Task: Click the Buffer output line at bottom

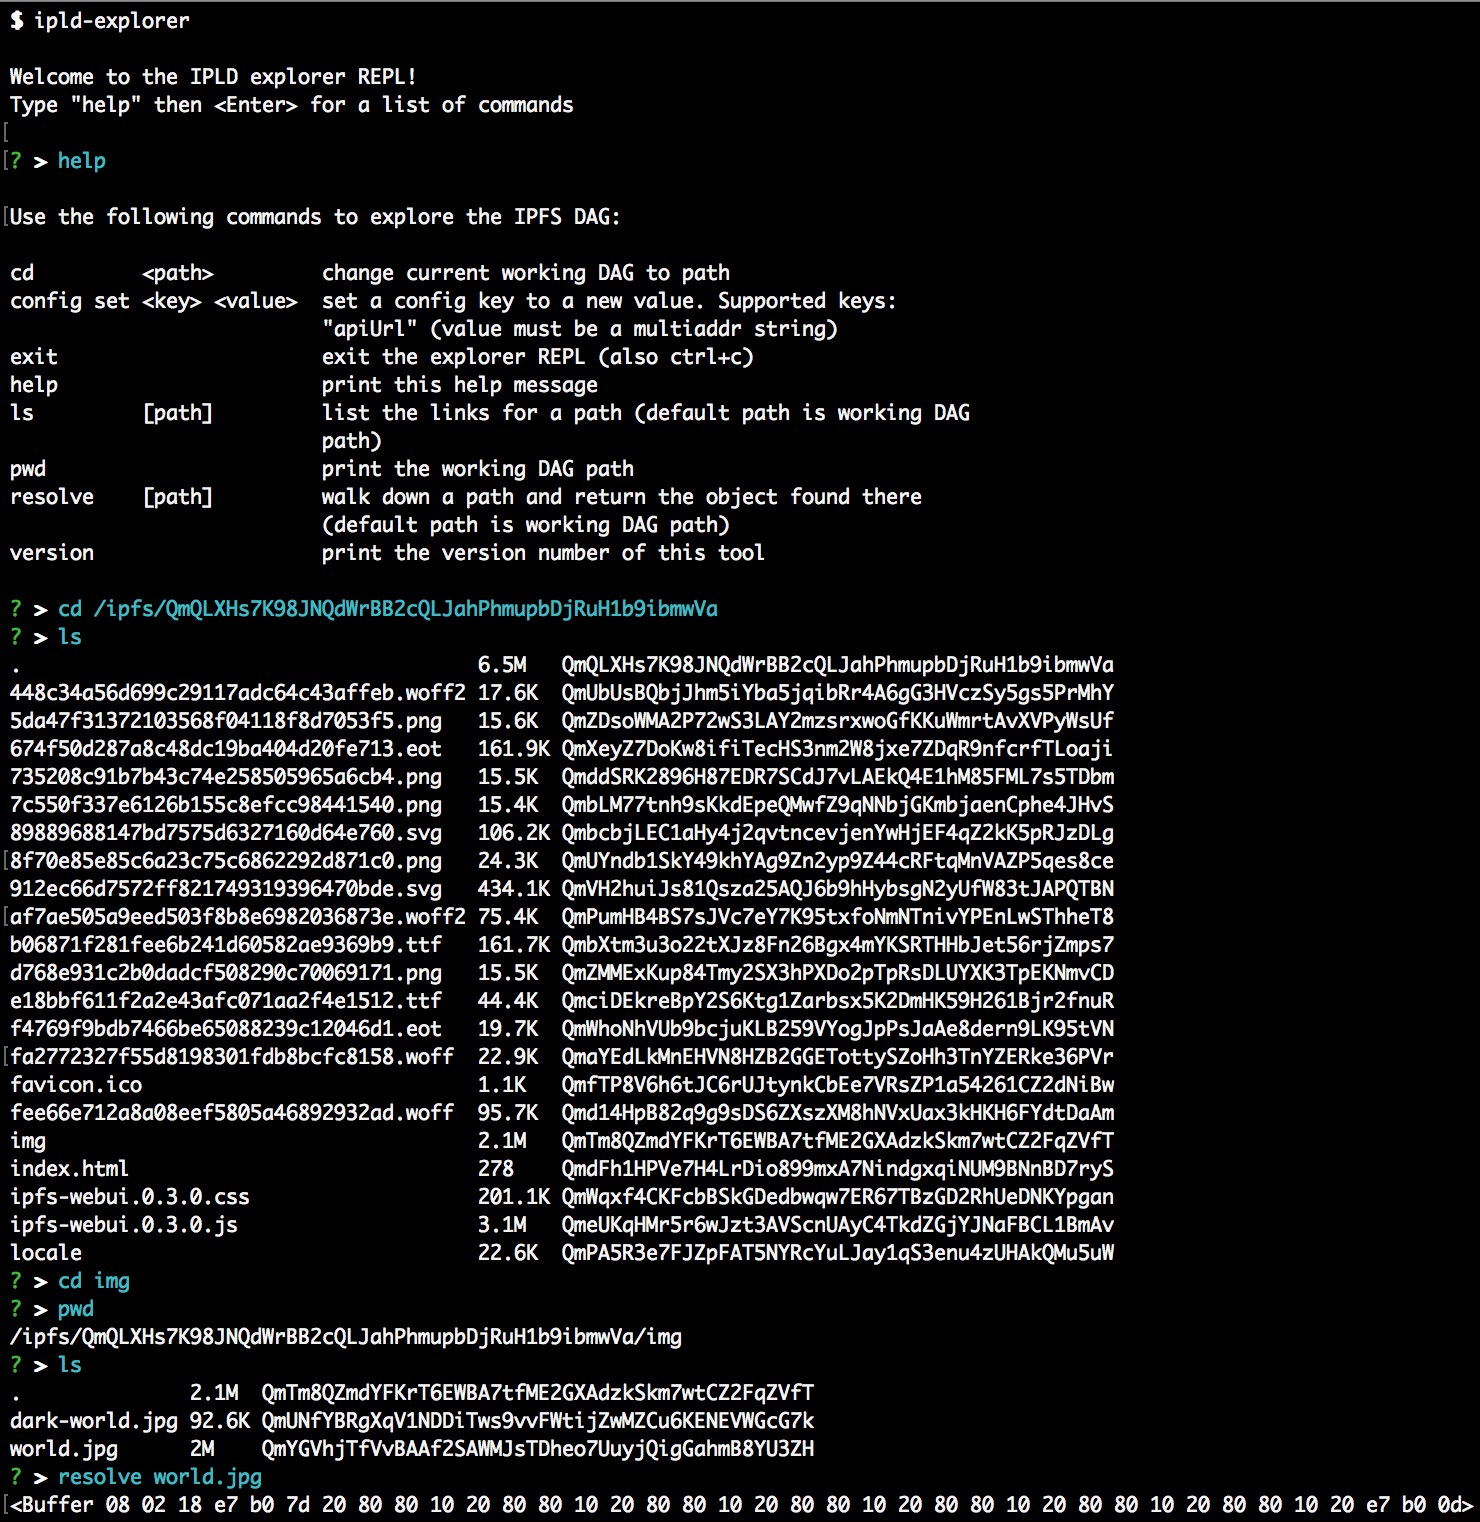Action: pyautogui.click(x=742, y=1505)
